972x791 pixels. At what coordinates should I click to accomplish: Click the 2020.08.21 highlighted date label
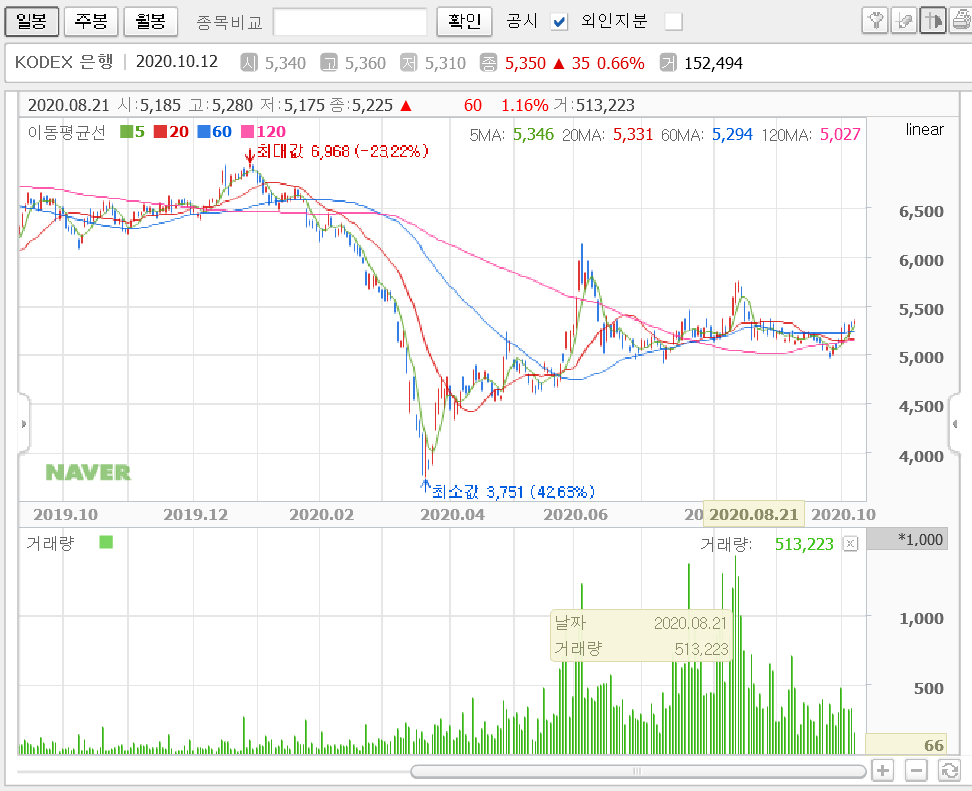tap(753, 515)
